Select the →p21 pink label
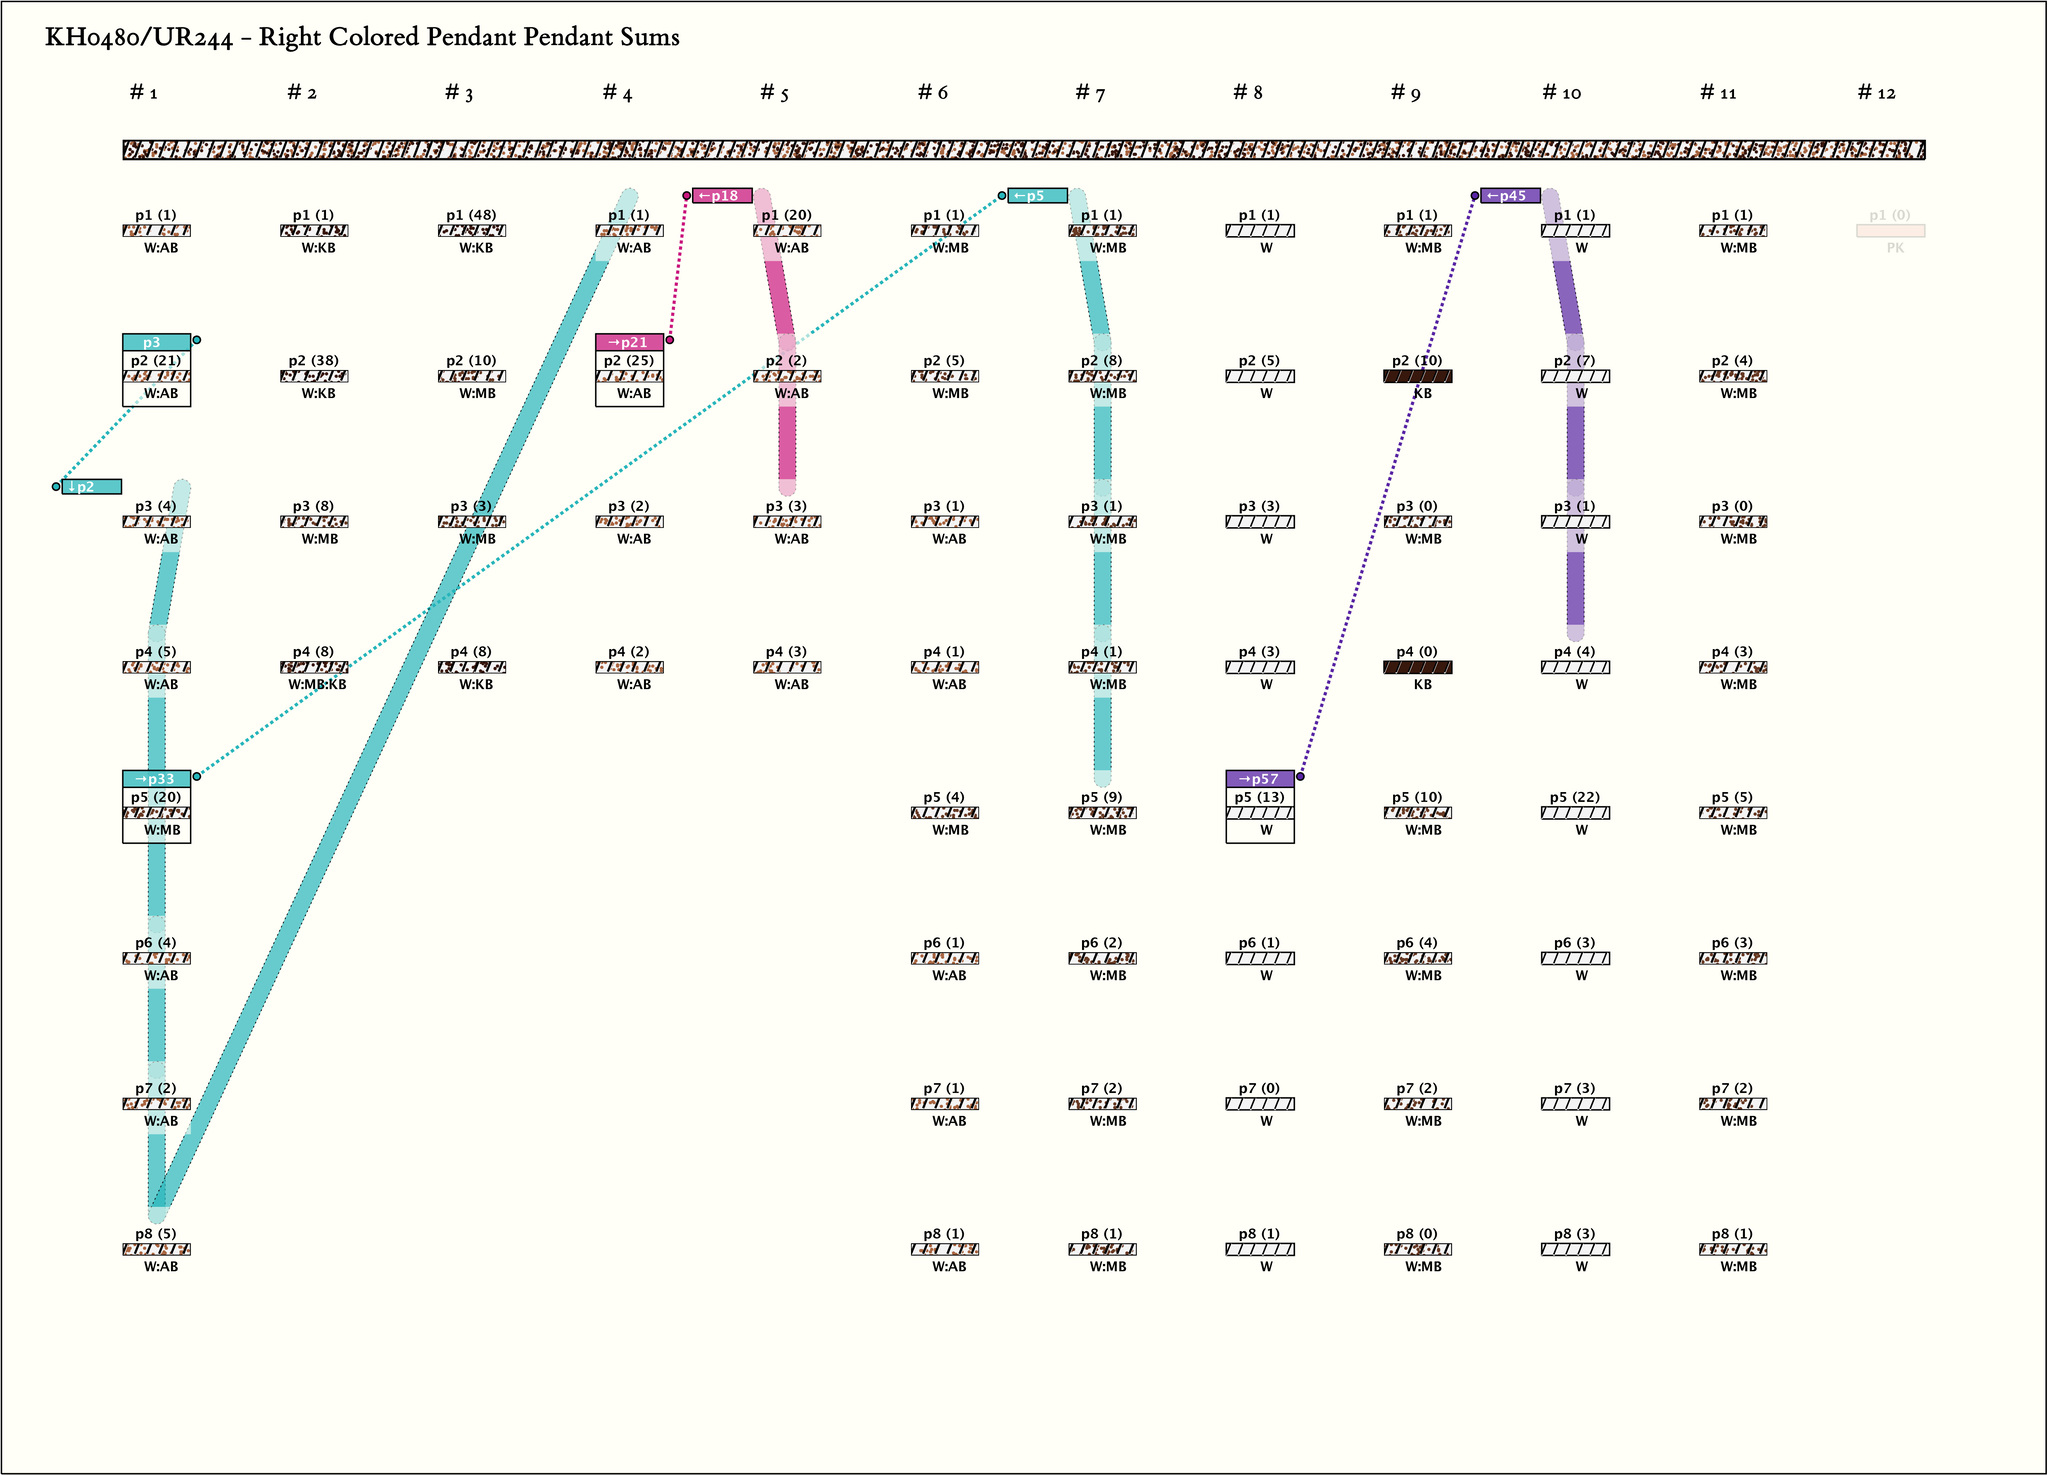This screenshot has width=2048, height=1475. (x=629, y=342)
